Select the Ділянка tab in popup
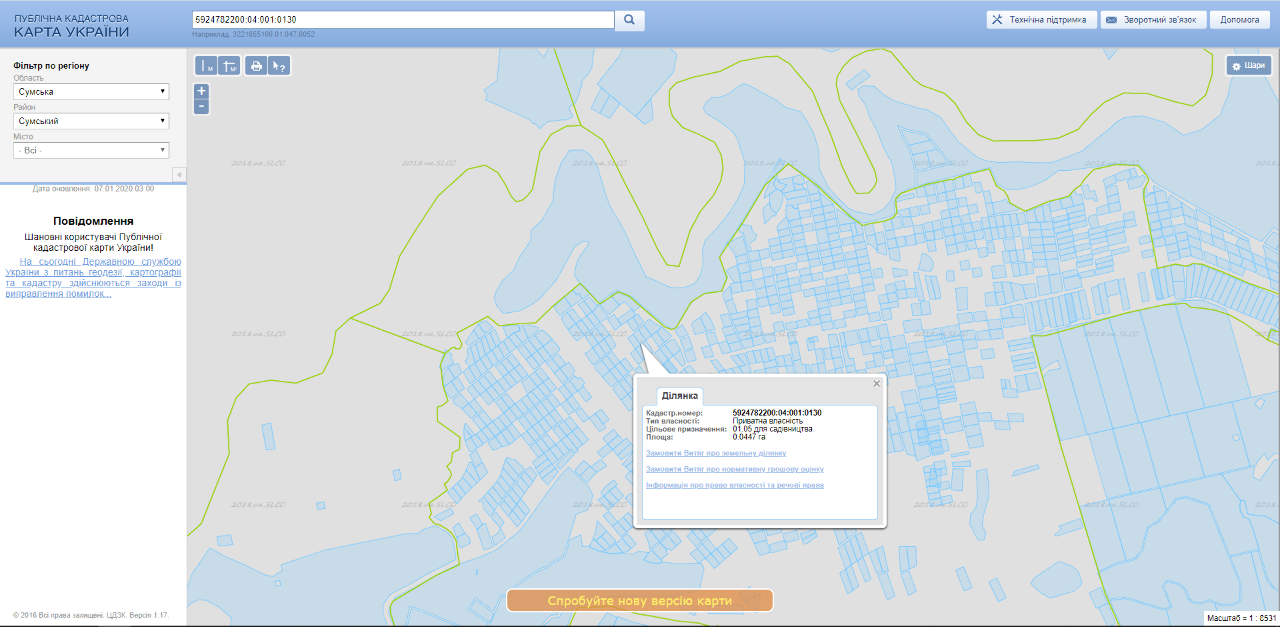The height and width of the screenshot is (627, 1280). [x=679, y=396]
